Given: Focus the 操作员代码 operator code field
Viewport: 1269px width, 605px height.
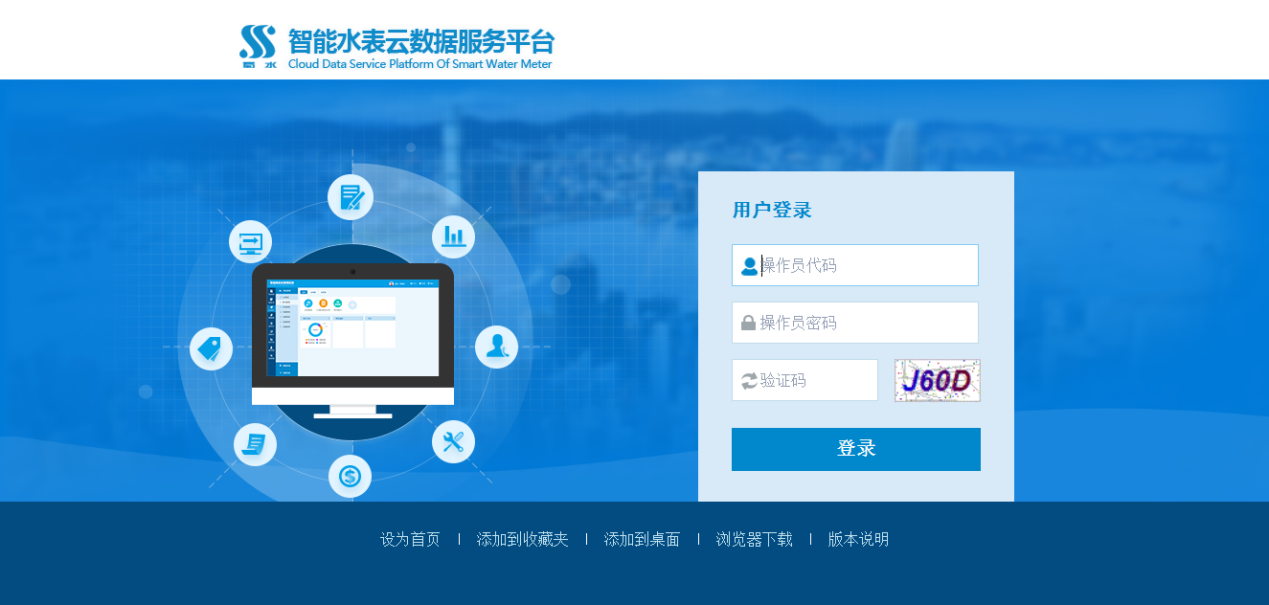Looking at the screenshot, I should click(866, 265).
